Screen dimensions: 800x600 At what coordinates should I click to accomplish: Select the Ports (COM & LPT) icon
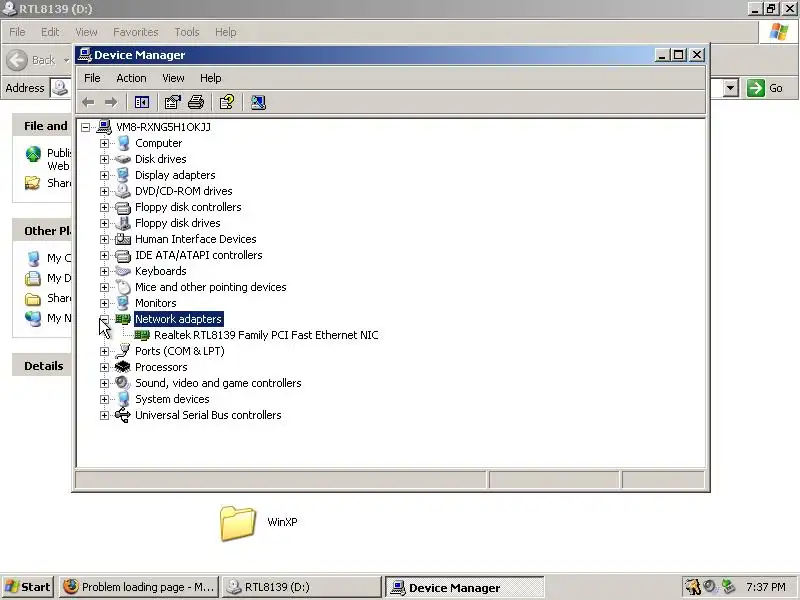123,351
